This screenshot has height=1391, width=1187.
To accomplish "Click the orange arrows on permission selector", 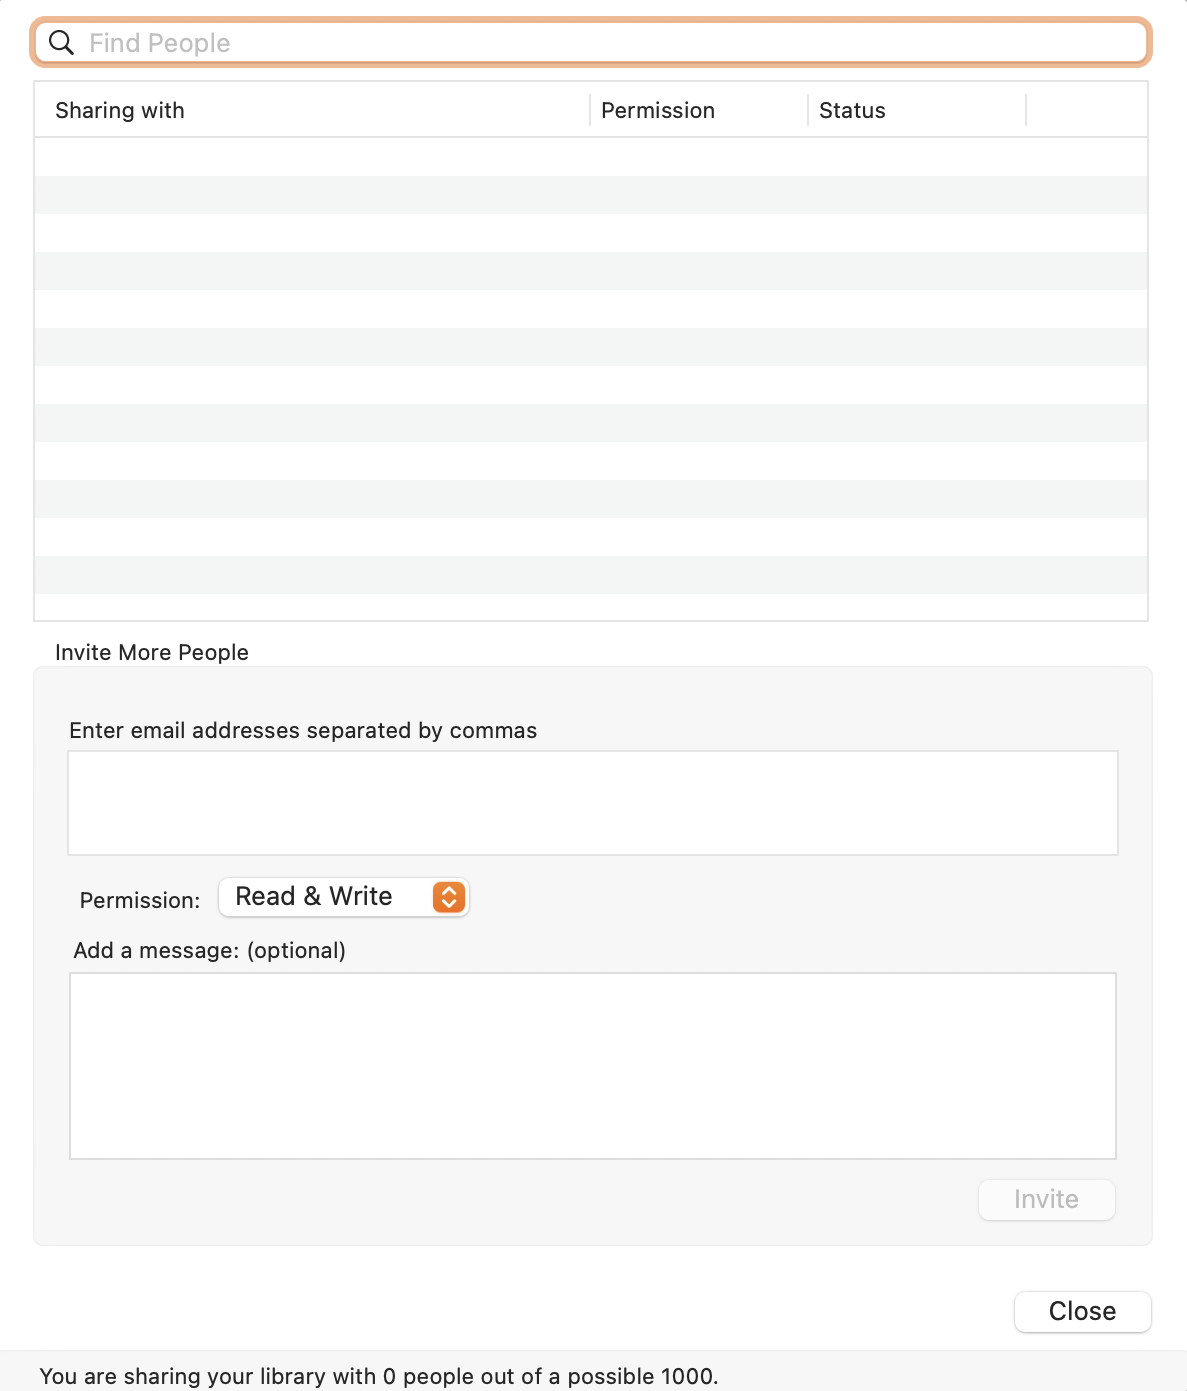I will (449, 897).
